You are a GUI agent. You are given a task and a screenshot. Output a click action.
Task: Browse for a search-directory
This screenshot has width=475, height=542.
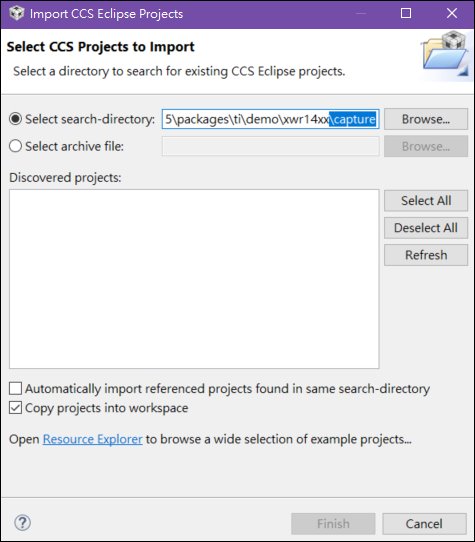(426, 119)
